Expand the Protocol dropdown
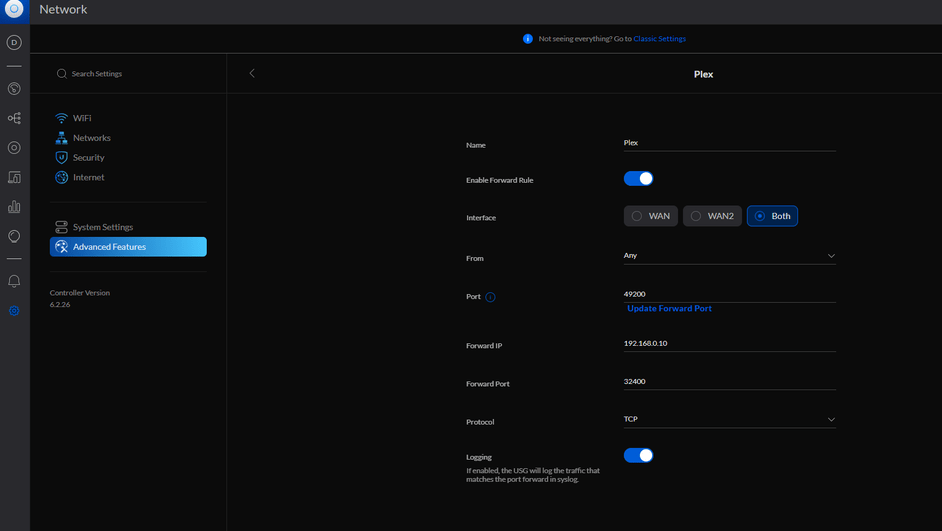 click(x=729, y=419)
